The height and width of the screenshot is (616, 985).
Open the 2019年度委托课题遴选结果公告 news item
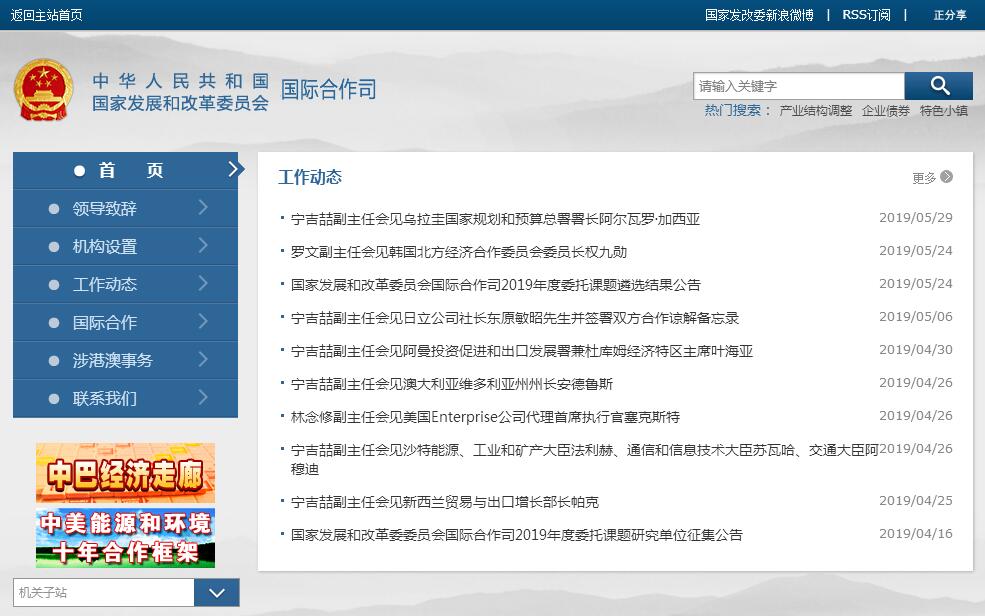[x=496, y=285]
